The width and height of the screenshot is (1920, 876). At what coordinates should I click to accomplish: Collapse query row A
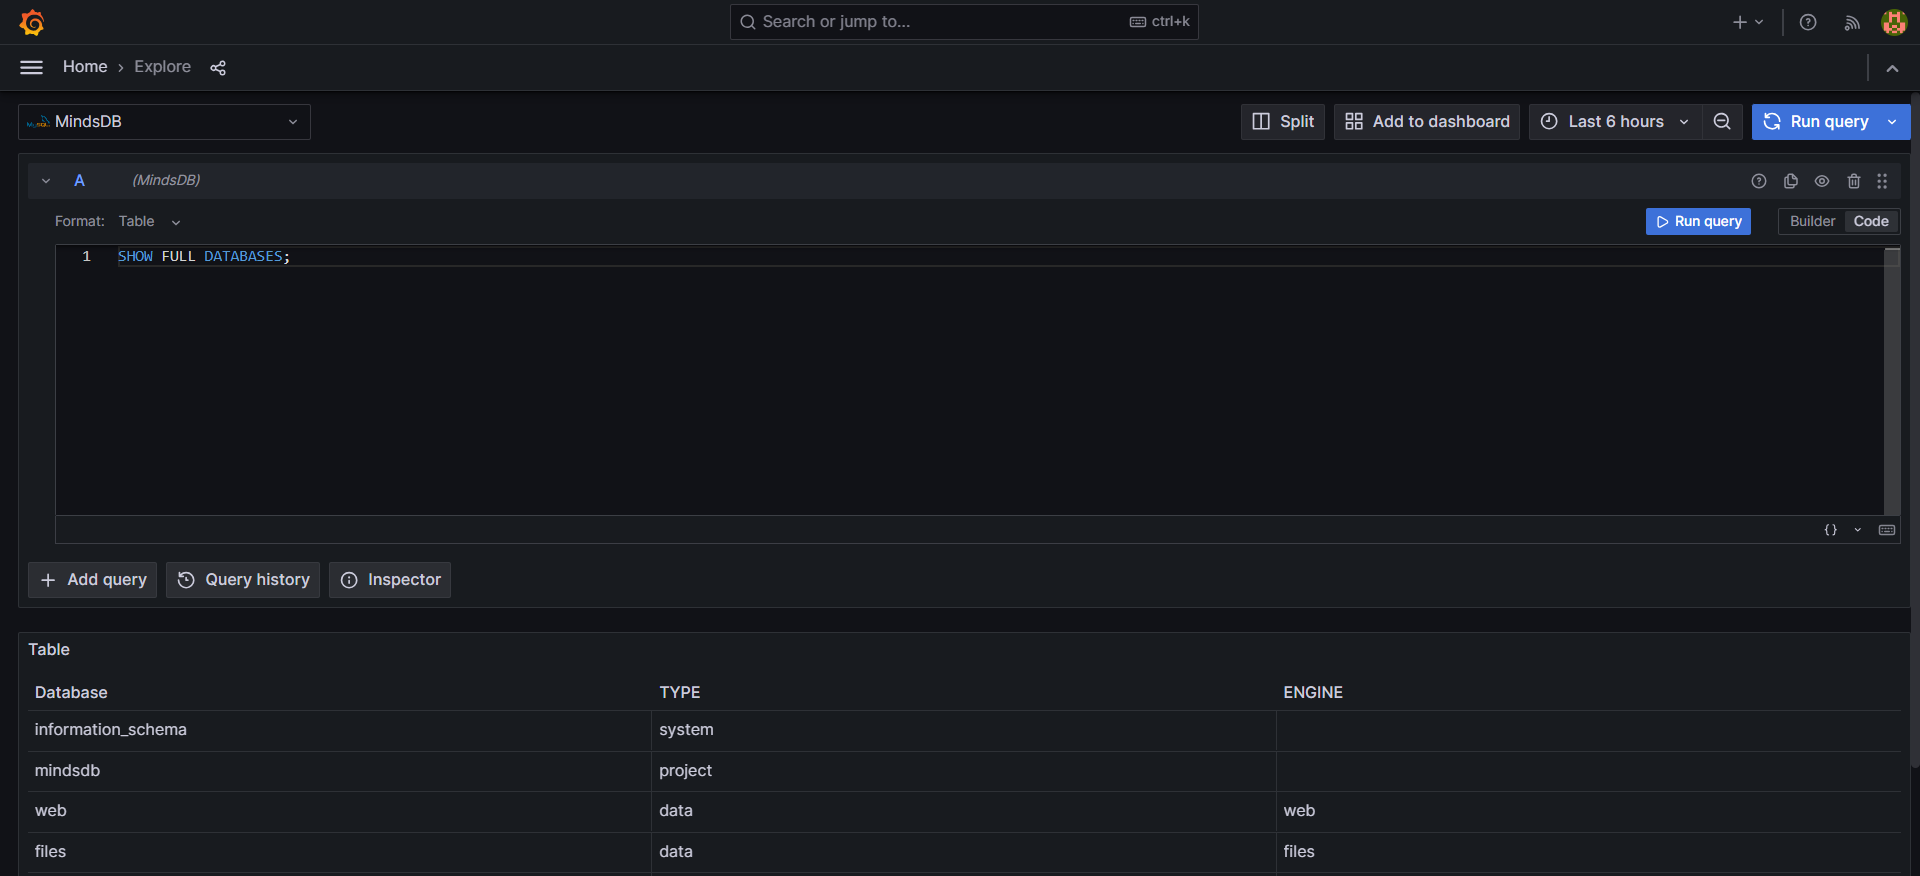46,181
